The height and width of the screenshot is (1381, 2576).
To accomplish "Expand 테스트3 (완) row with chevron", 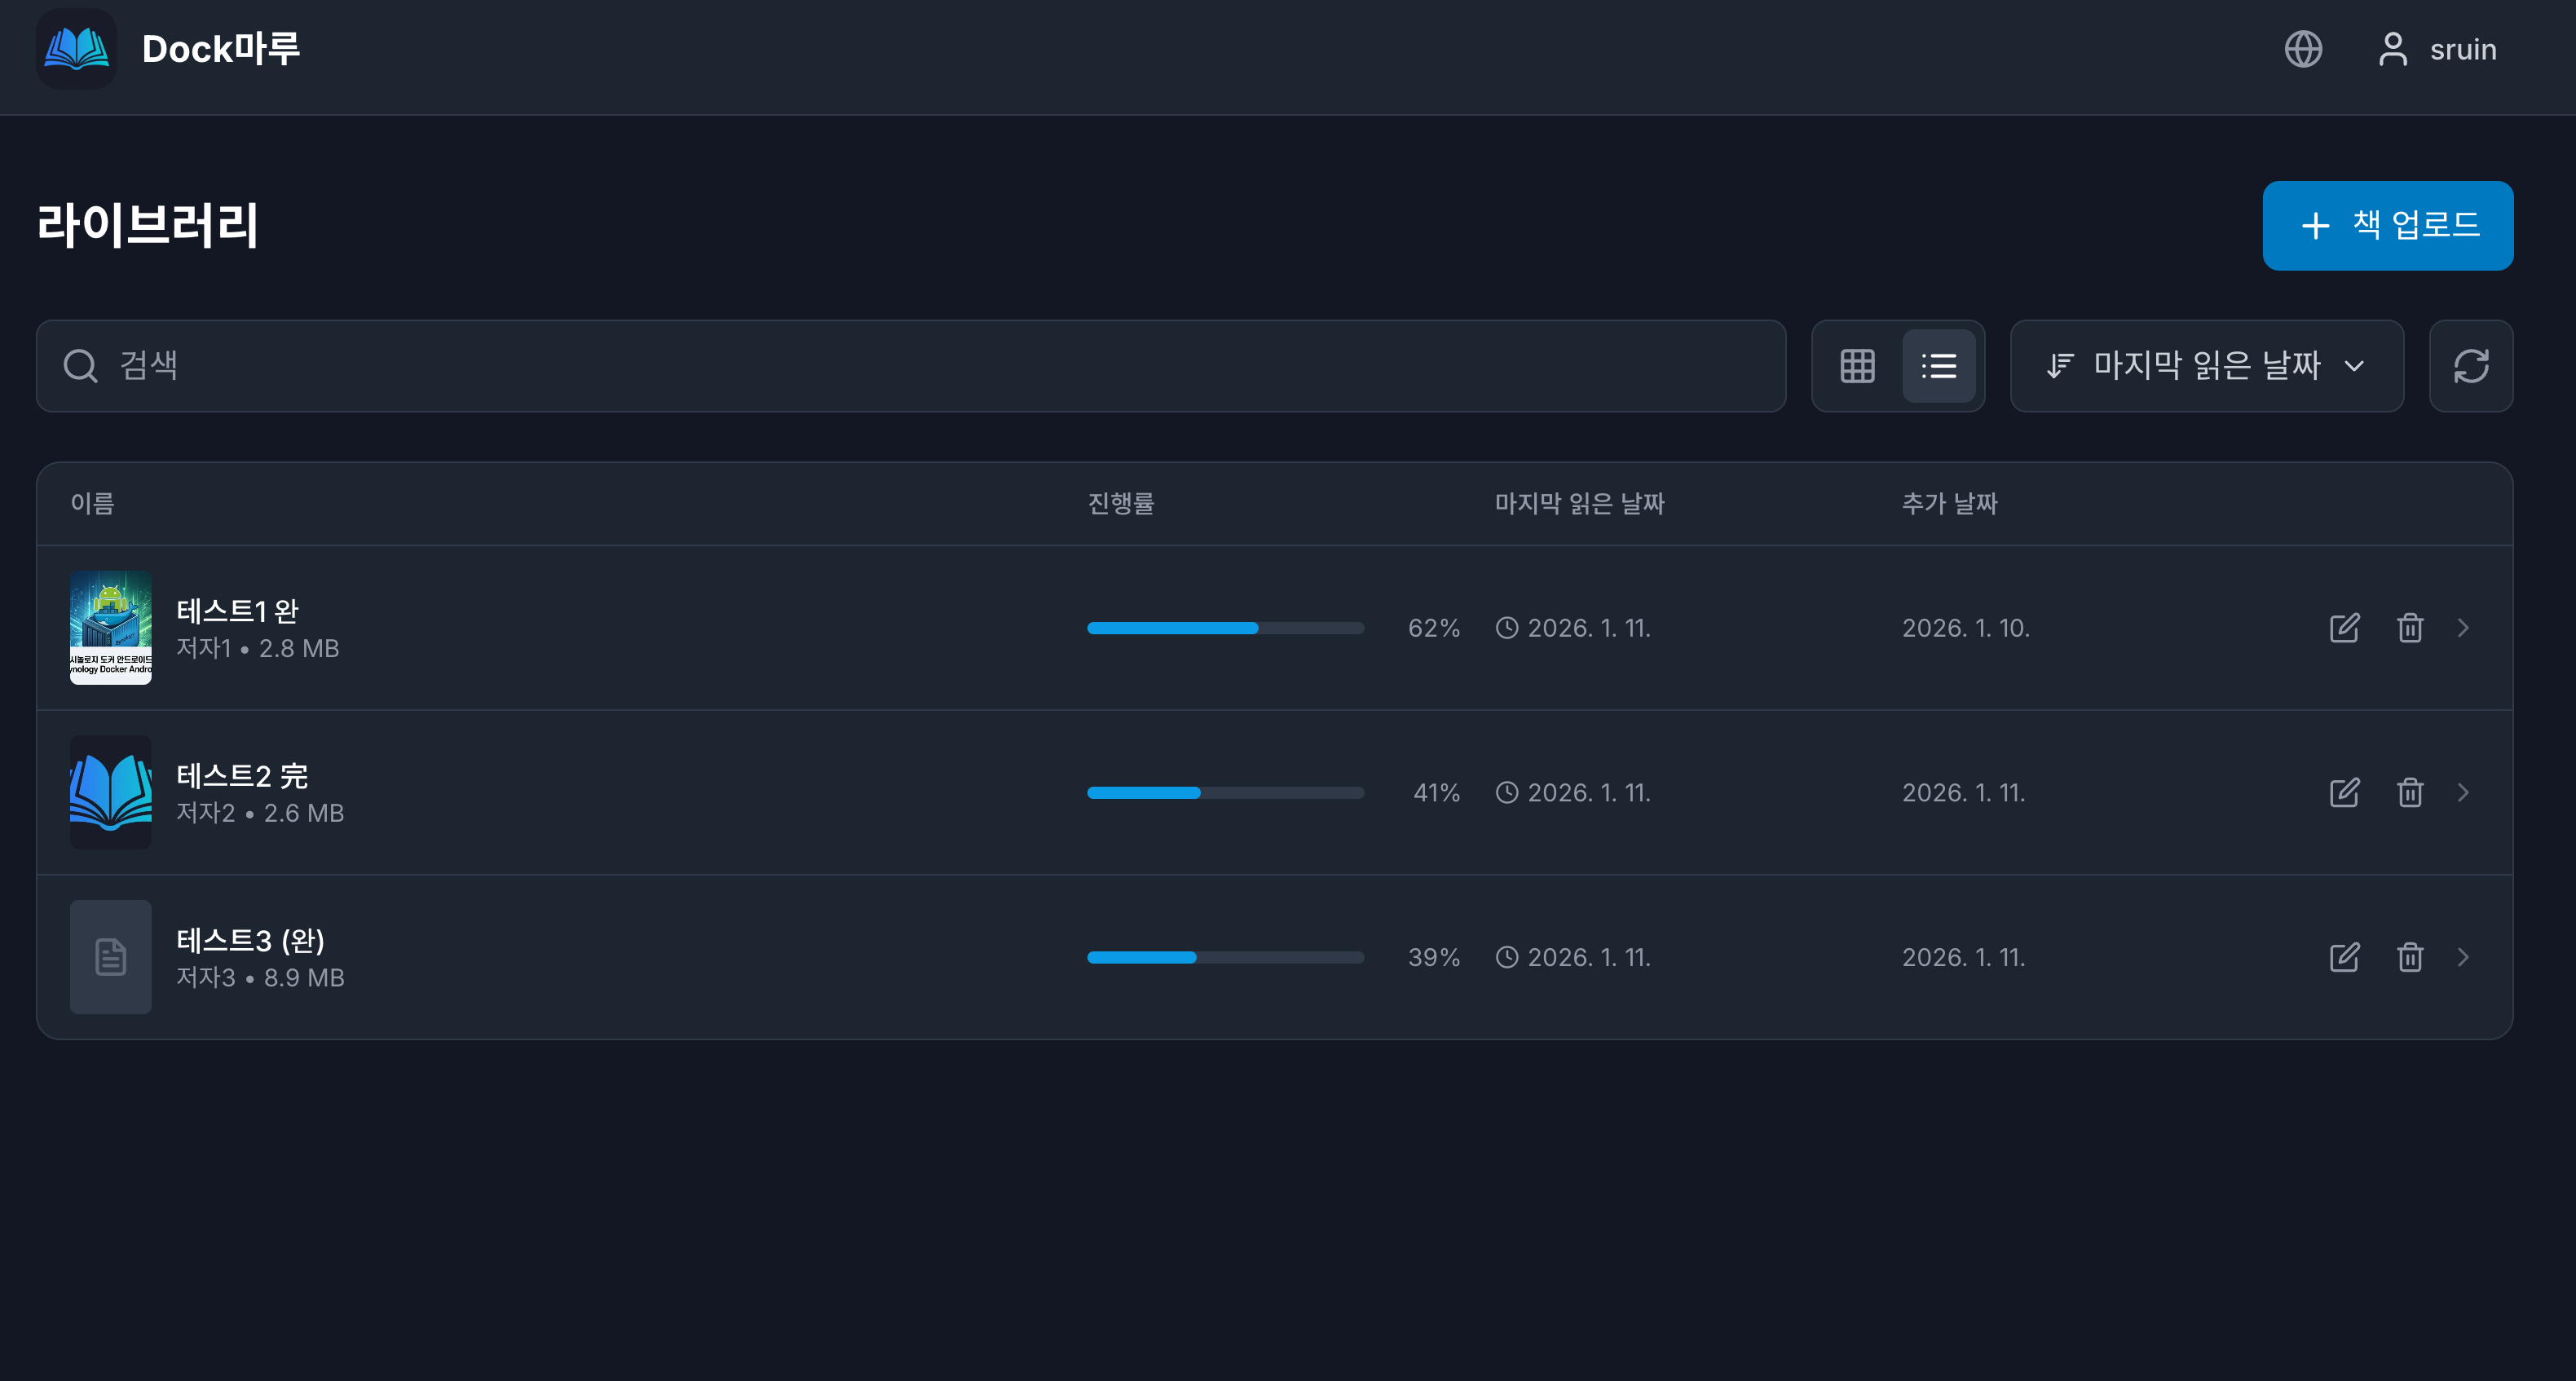I will click(x=2463, y=957).
